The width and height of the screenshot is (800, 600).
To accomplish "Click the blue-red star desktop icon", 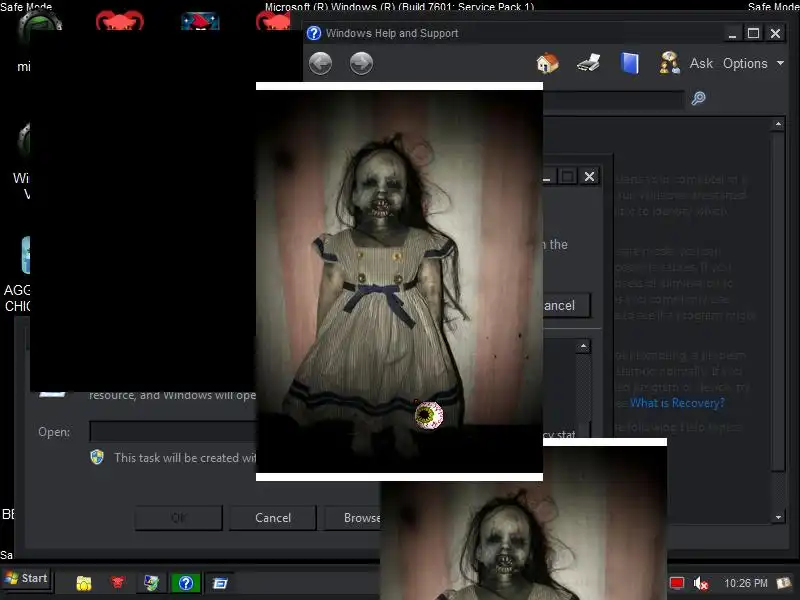I will [200, 21].
